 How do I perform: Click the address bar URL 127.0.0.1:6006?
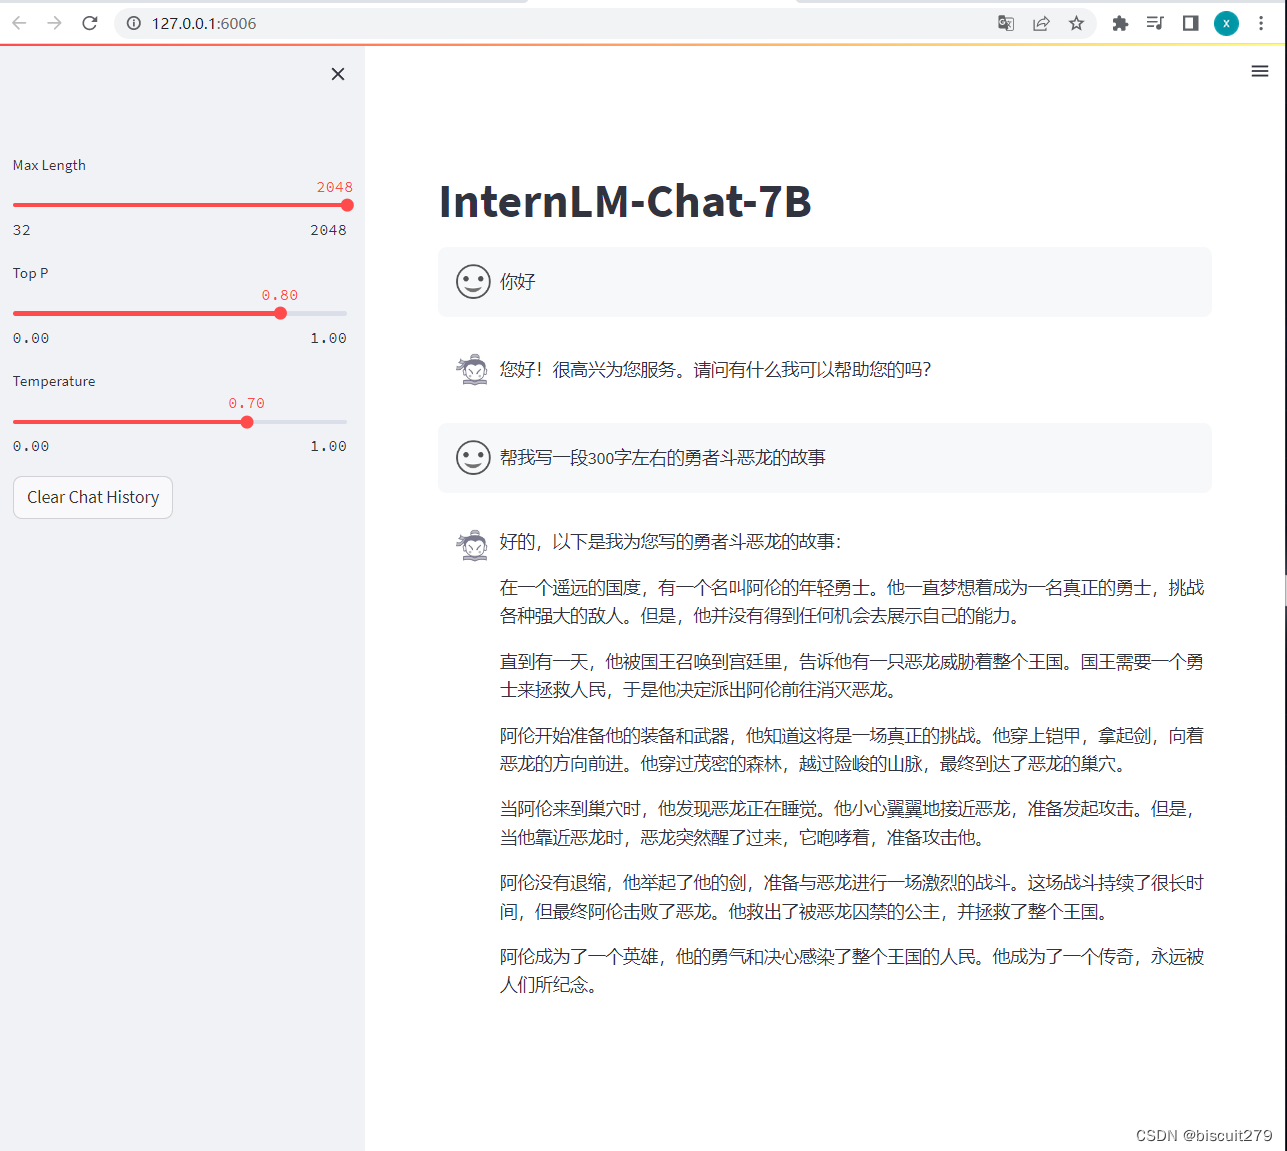click(204, 23)
